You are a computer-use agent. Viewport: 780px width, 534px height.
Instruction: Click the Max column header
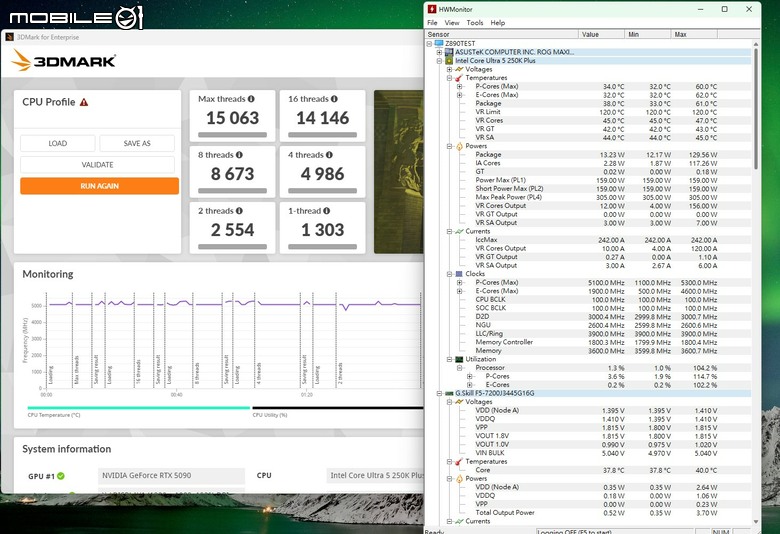[693, 34]
